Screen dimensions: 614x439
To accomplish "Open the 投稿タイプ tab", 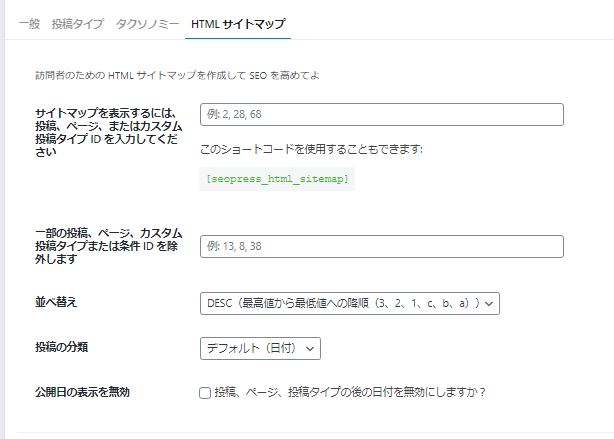I will (78, 24).
